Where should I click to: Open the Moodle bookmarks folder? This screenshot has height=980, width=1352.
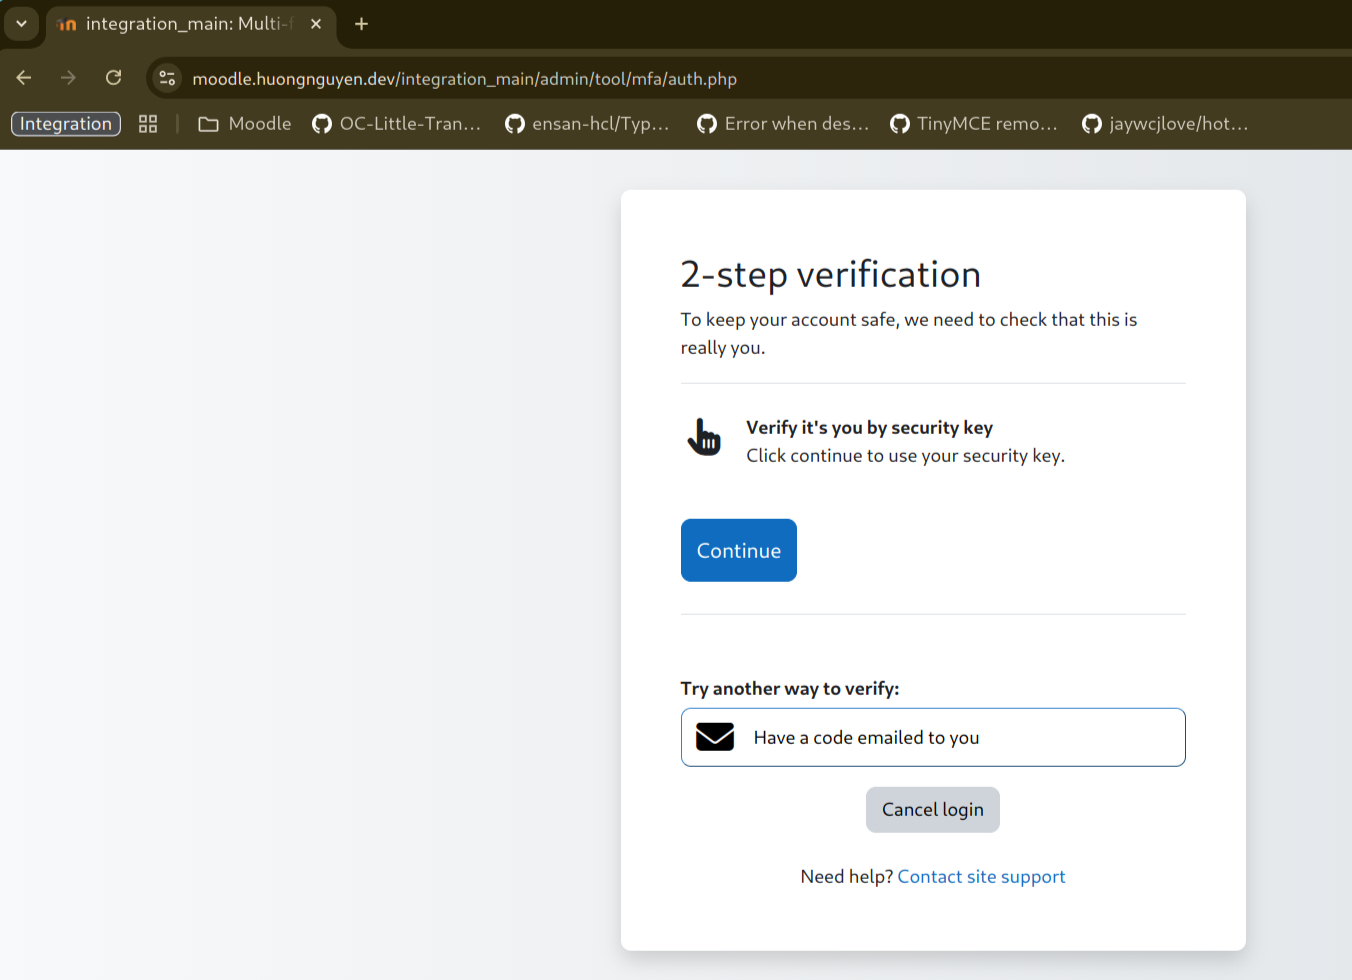point(245,124)
